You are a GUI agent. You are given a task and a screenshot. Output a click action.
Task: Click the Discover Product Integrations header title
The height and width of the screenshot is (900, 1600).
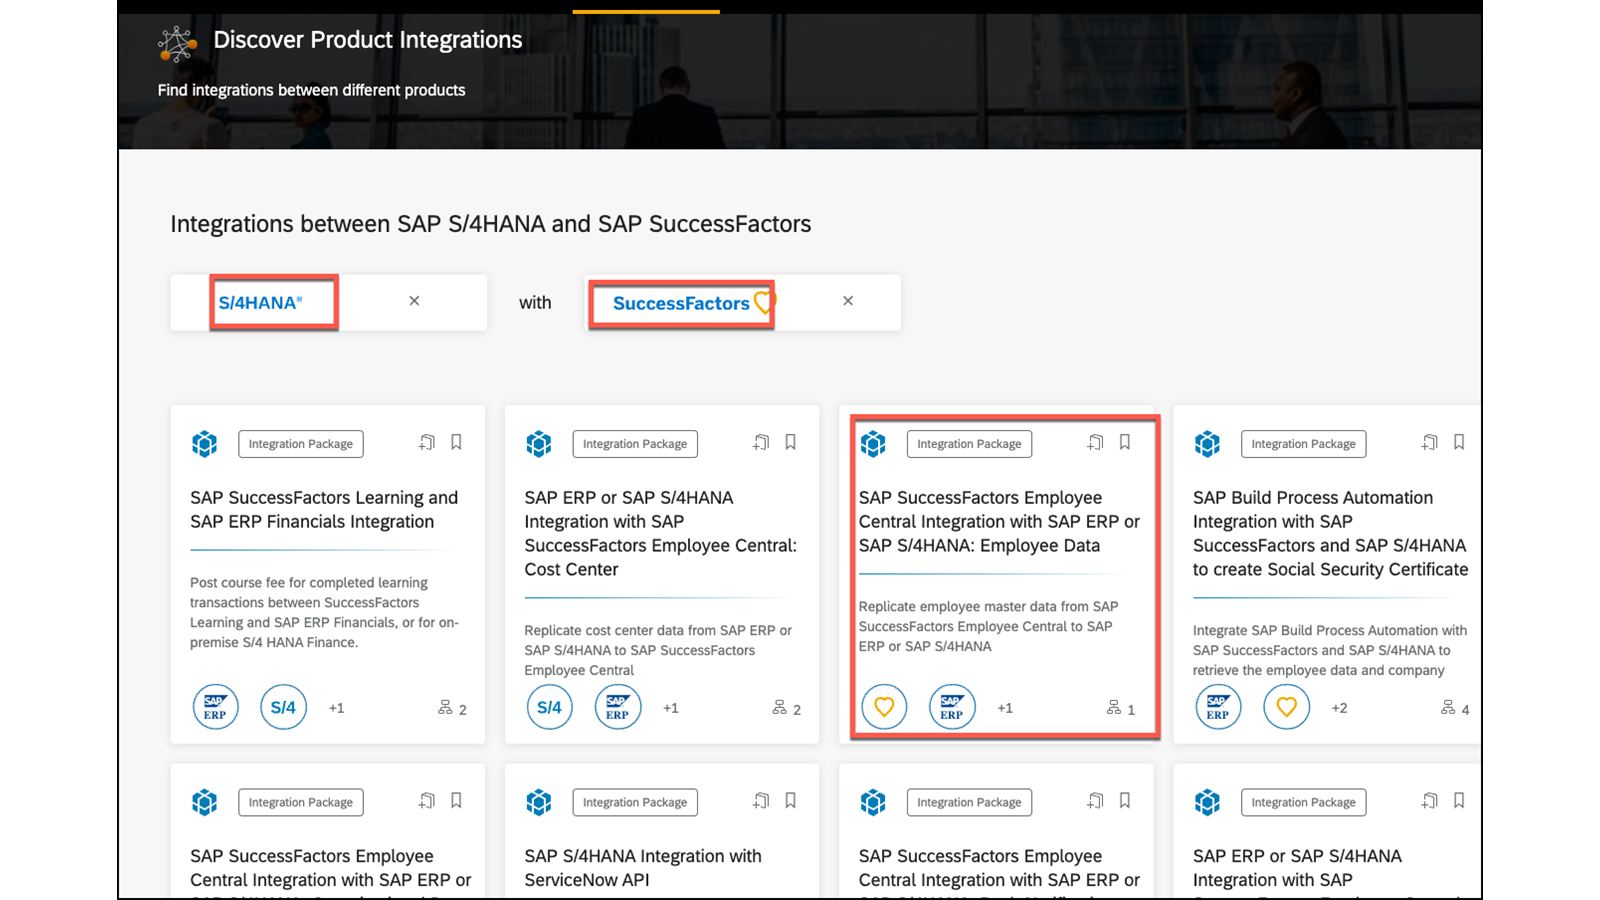pos(368,40)
